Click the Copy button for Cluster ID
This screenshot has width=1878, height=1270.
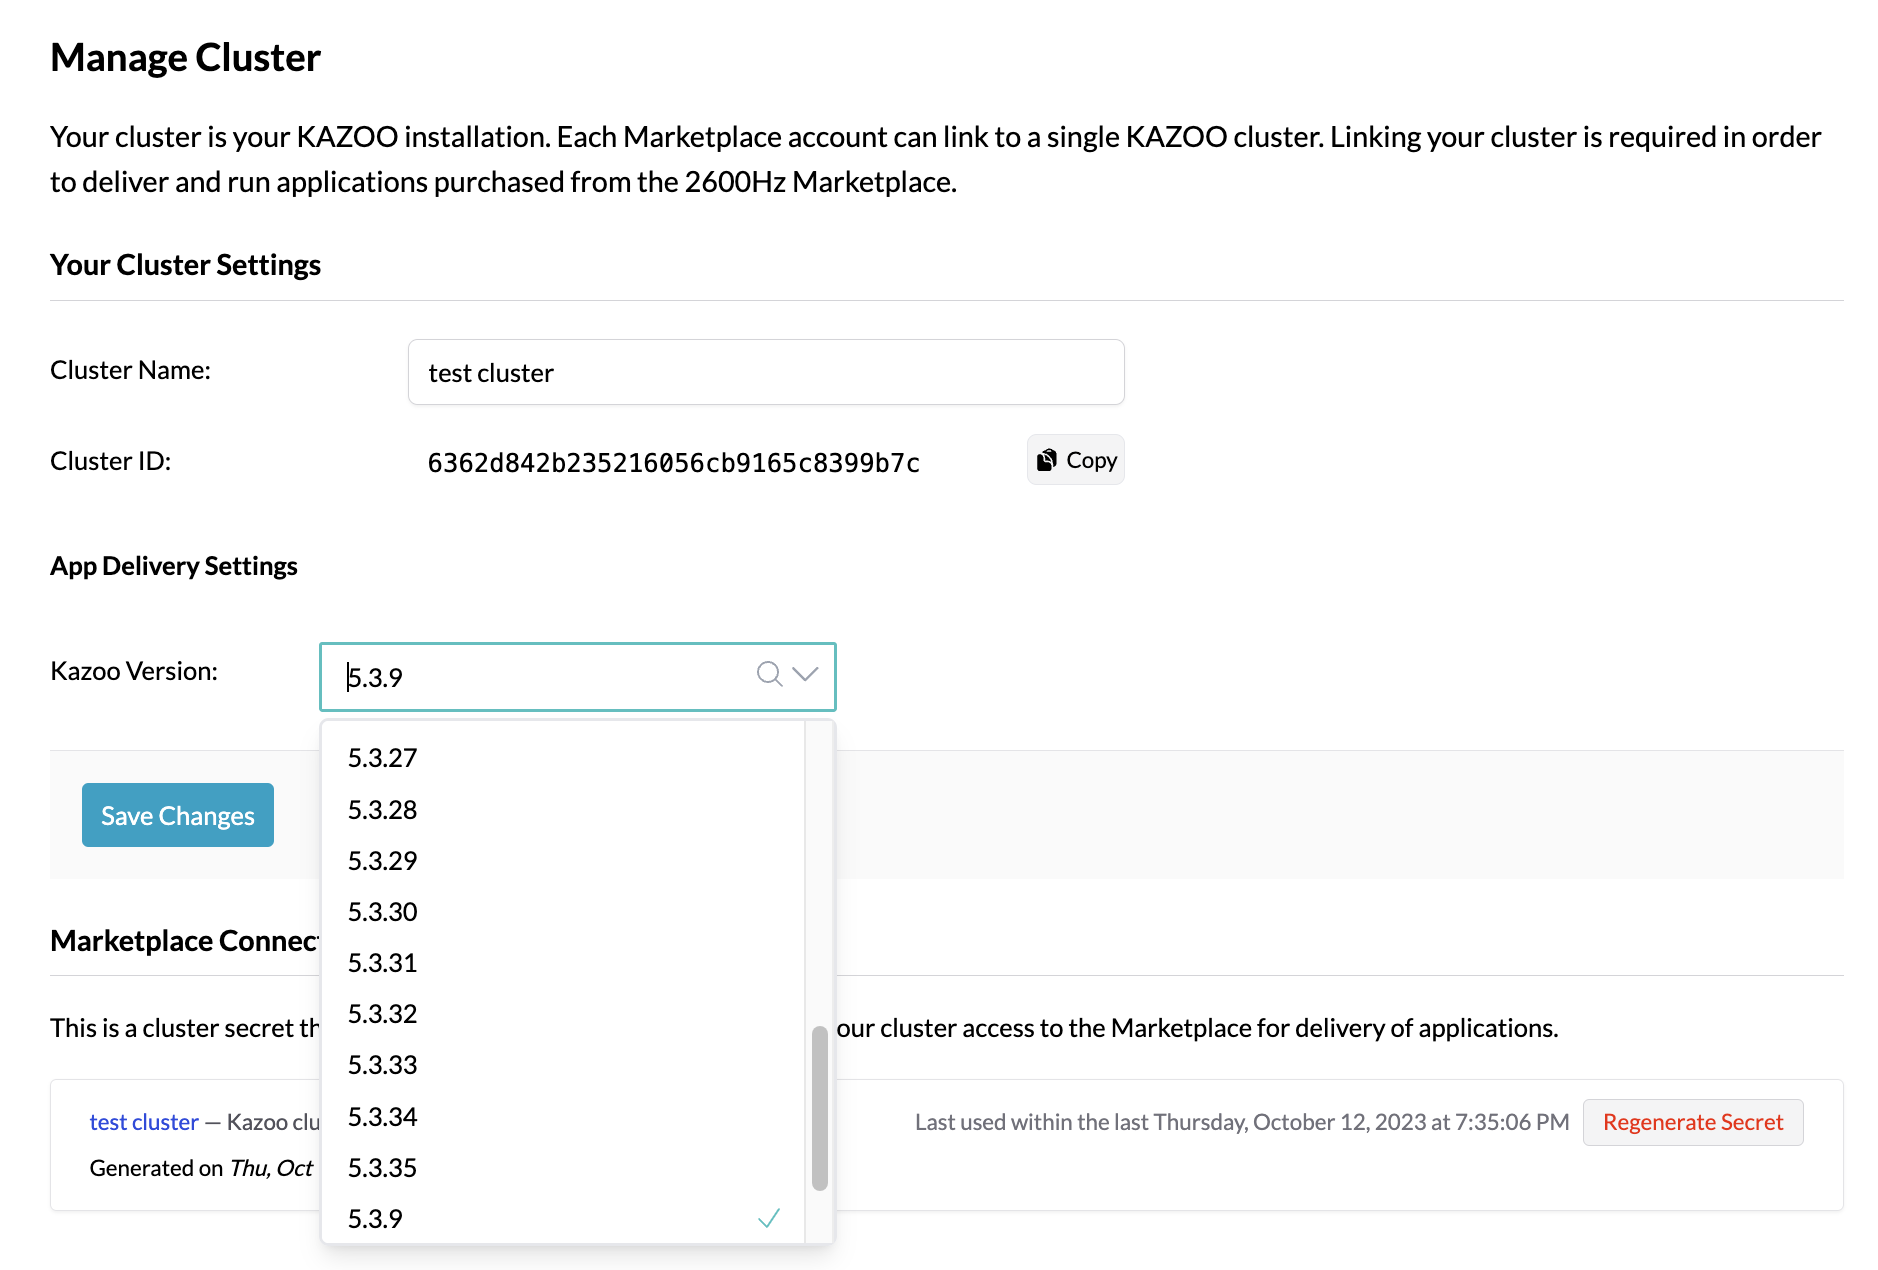(x=1075, y=460)
